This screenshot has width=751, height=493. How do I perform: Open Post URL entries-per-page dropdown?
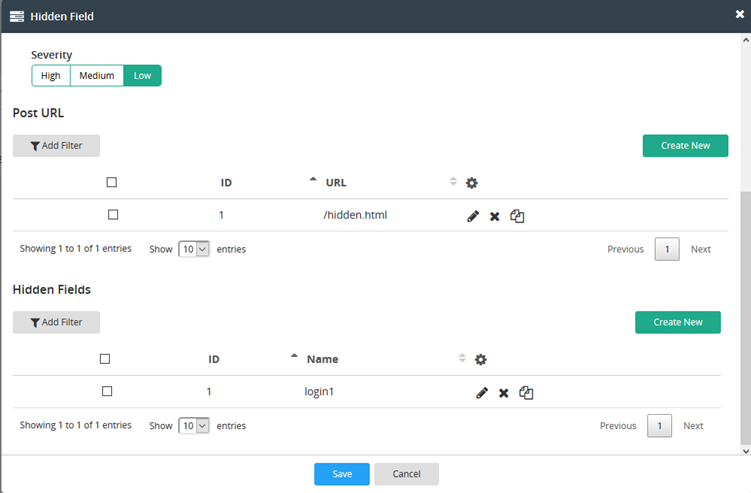[x=194, y=249]
